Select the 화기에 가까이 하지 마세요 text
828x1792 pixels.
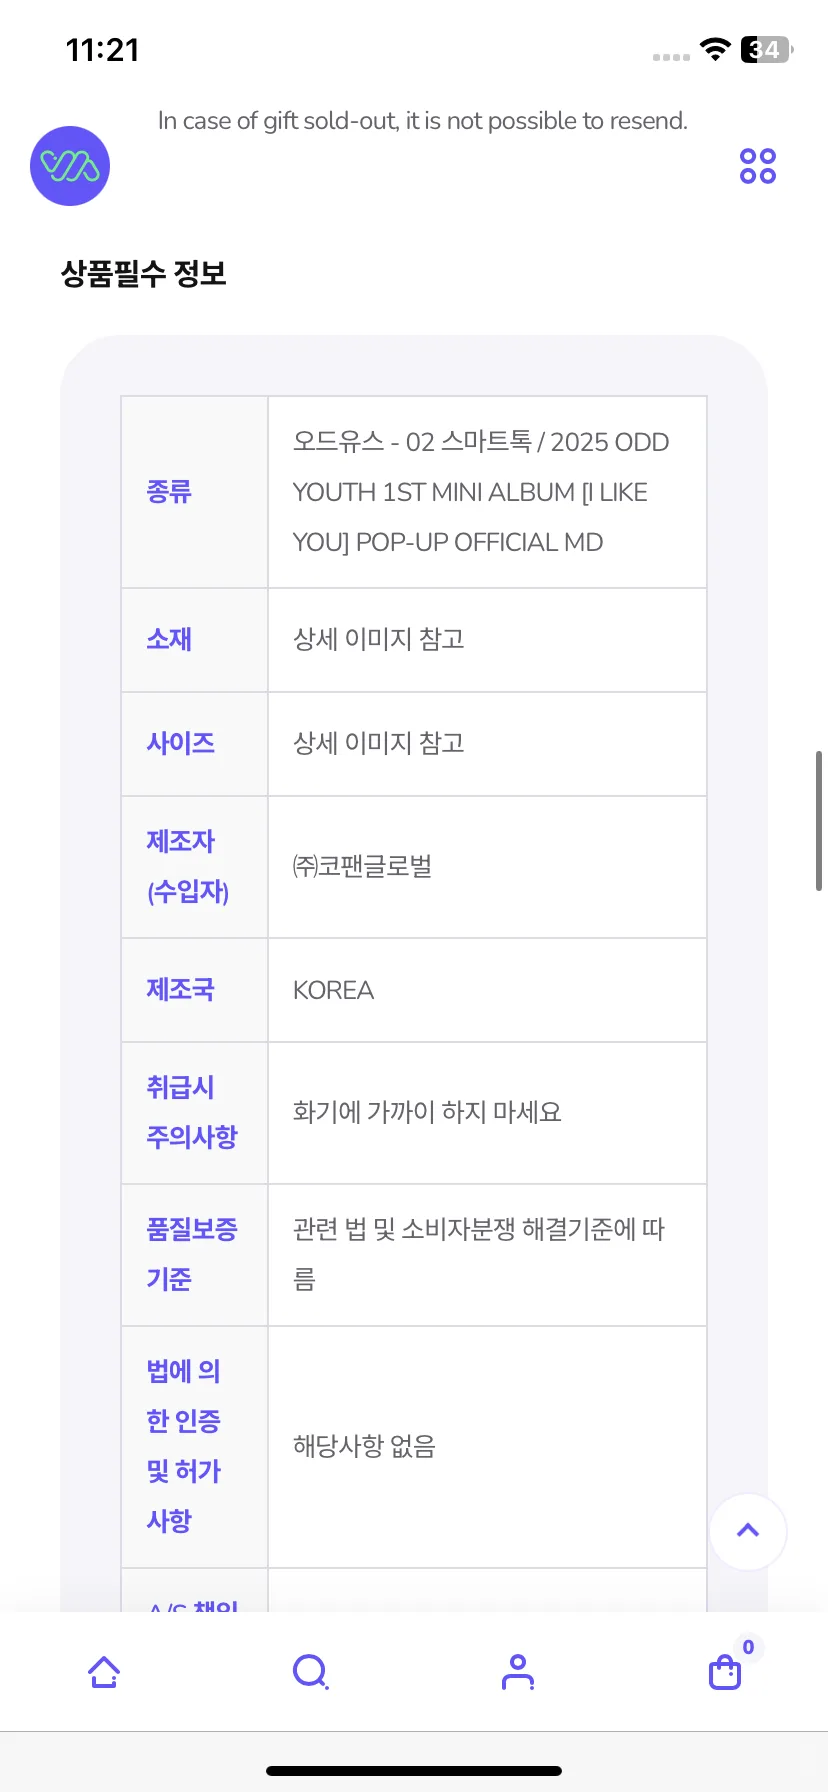pyautogui.click(x=427, y=1113)
